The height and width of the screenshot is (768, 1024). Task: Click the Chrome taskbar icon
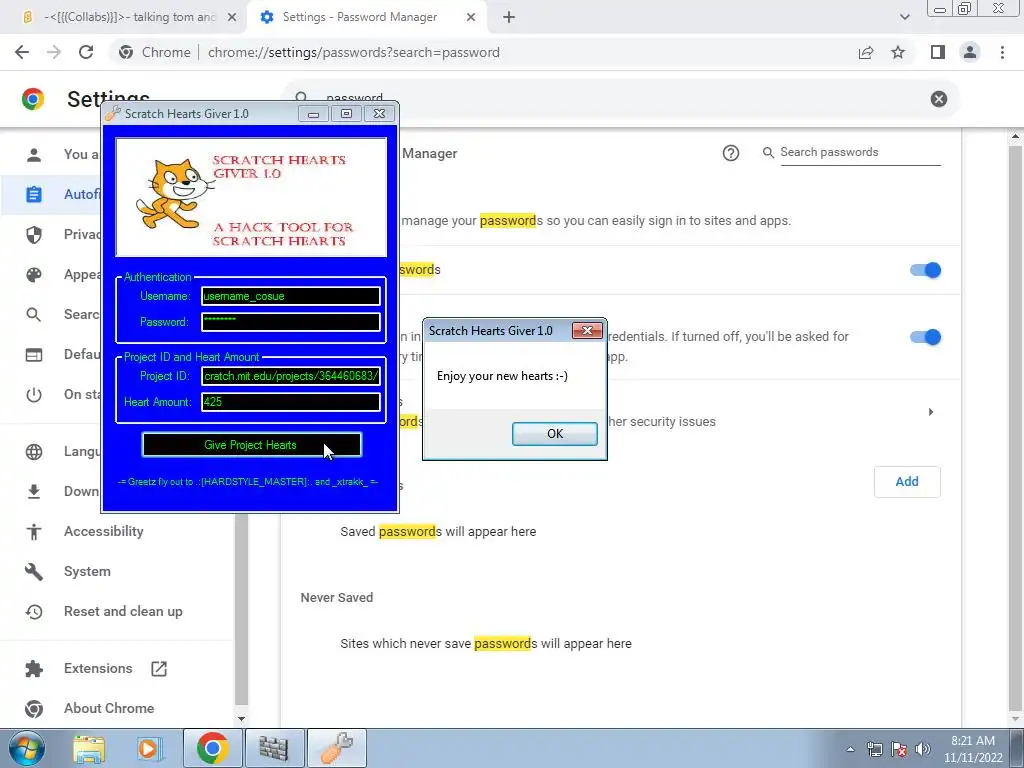pyautogui.click(x=212, y=748)
